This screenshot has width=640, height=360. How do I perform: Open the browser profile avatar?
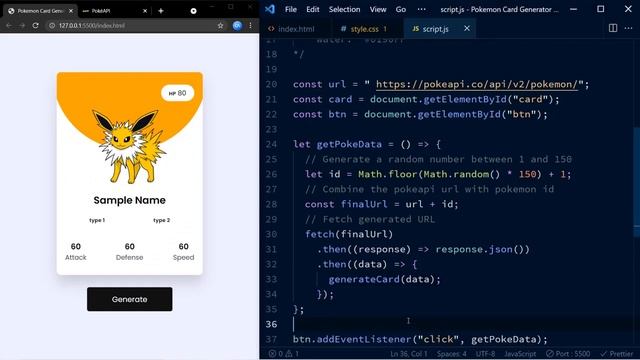pos(237,25)
